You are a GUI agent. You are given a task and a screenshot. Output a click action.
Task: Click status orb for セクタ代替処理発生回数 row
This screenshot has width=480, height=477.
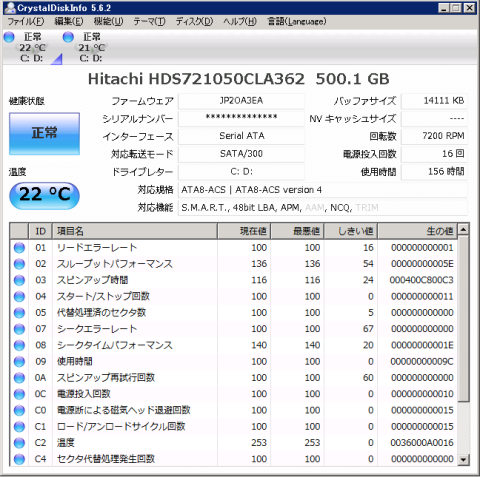[19, 459]
